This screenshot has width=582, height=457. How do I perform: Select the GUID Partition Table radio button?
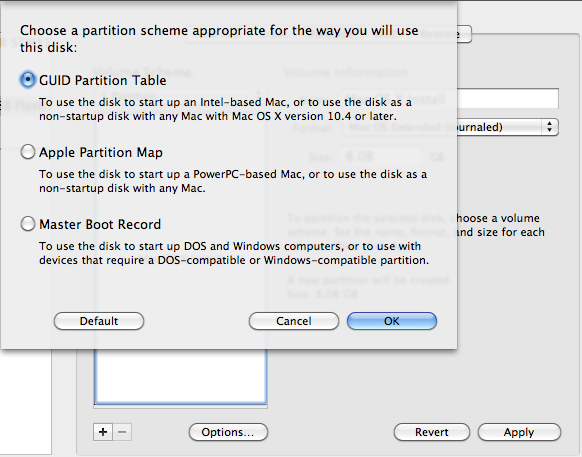click(28, 79)
